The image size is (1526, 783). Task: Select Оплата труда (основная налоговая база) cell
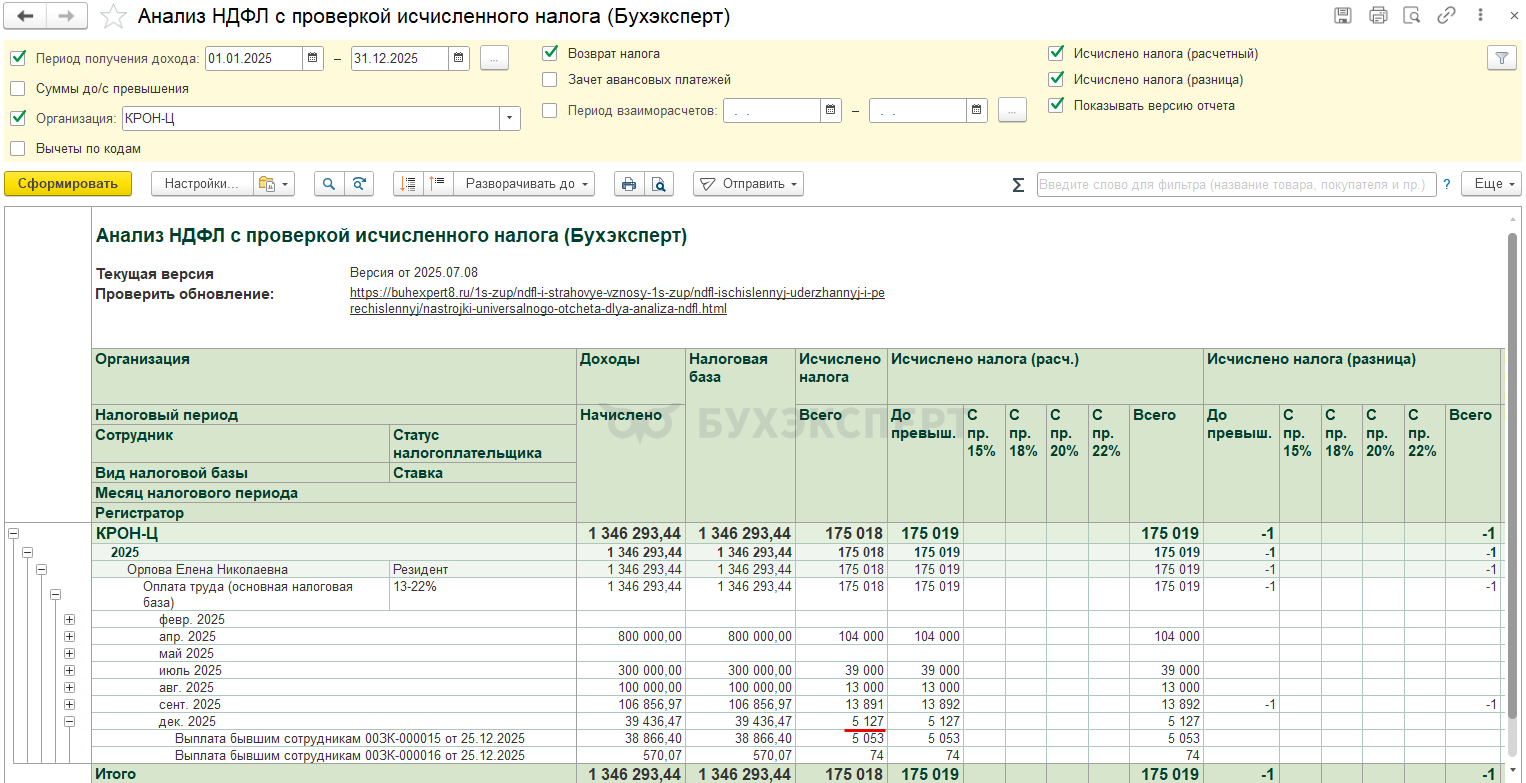click(241, 595)
